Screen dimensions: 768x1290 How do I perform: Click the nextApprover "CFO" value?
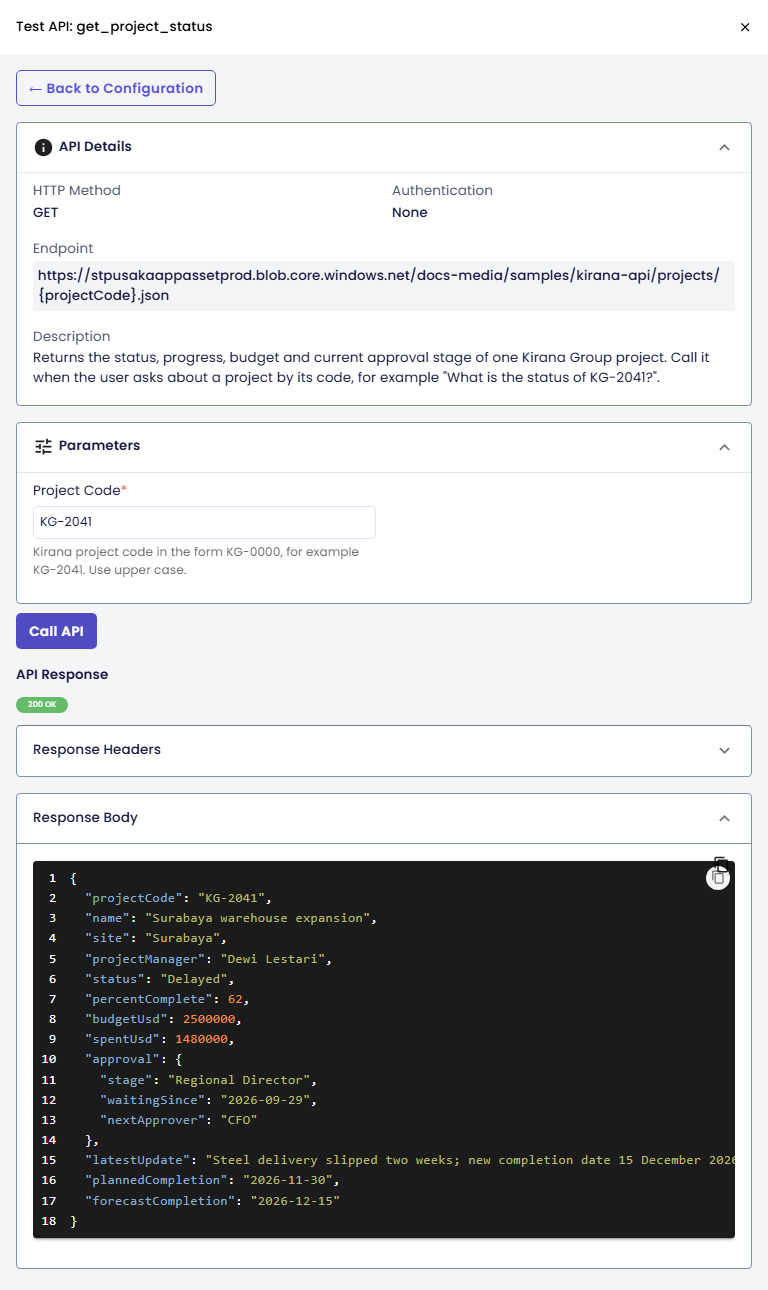click(238, 1120)
